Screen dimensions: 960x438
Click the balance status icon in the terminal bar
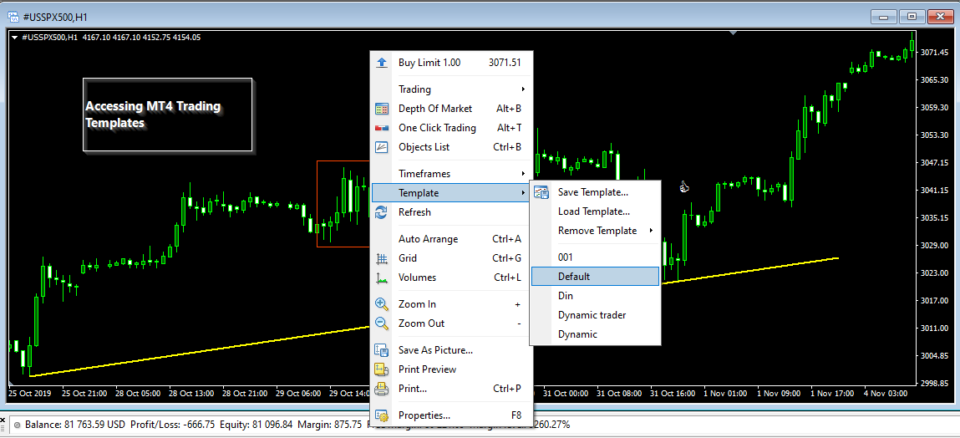18,424
